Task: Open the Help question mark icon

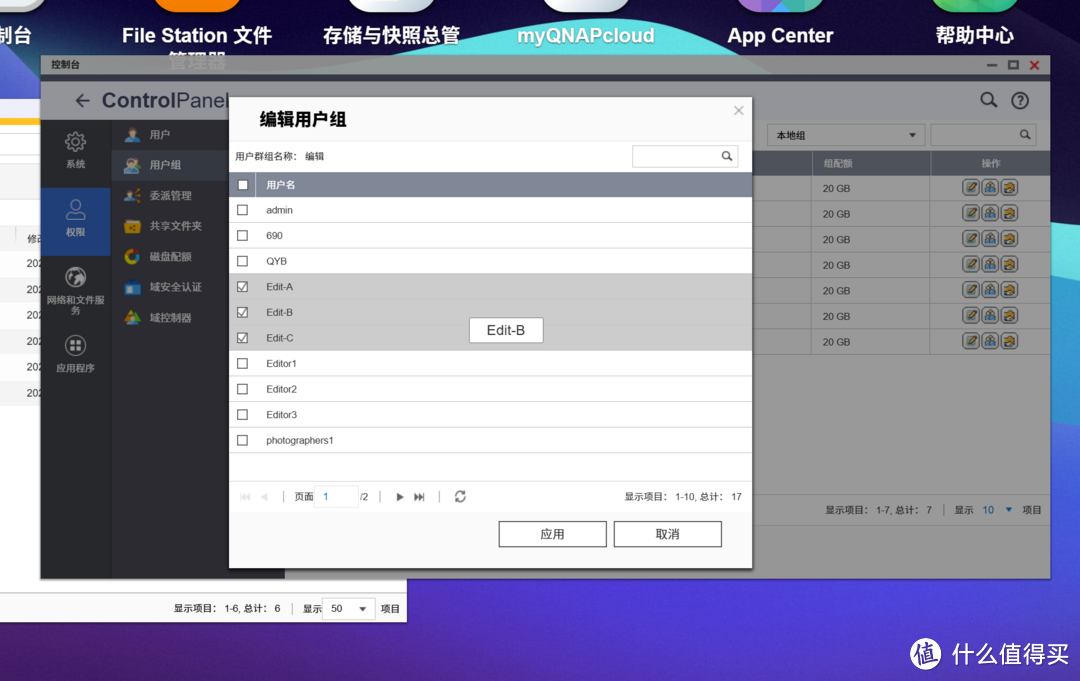Action: pos(1018,100)
